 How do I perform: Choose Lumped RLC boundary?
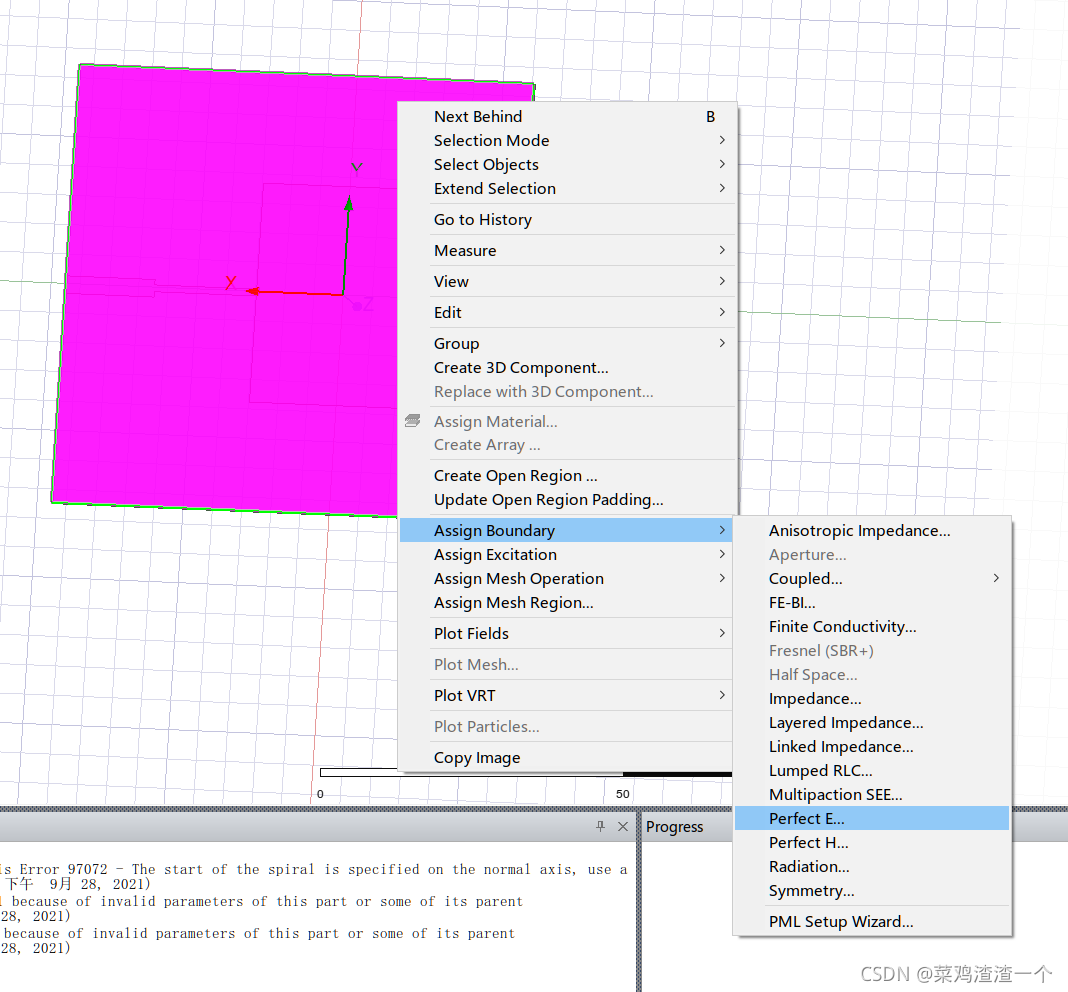point(872,771)
